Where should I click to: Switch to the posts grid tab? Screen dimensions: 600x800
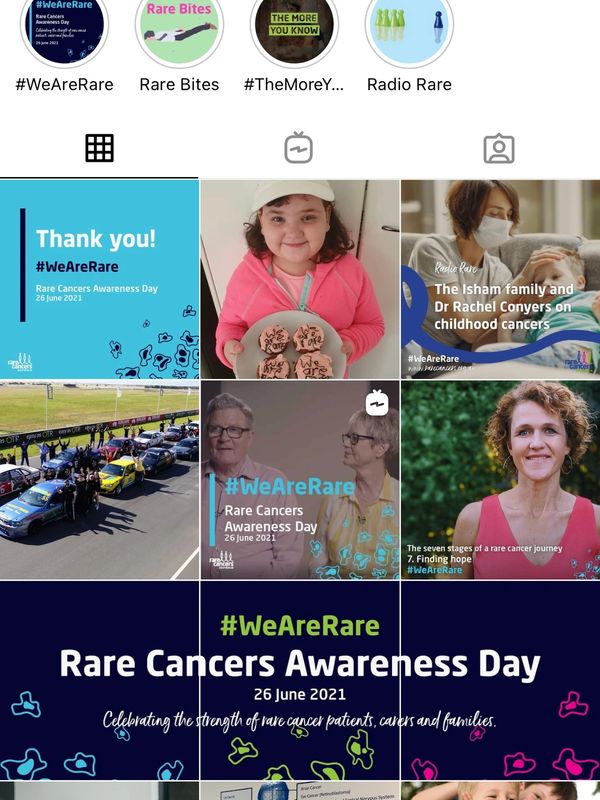coord(99,148)
